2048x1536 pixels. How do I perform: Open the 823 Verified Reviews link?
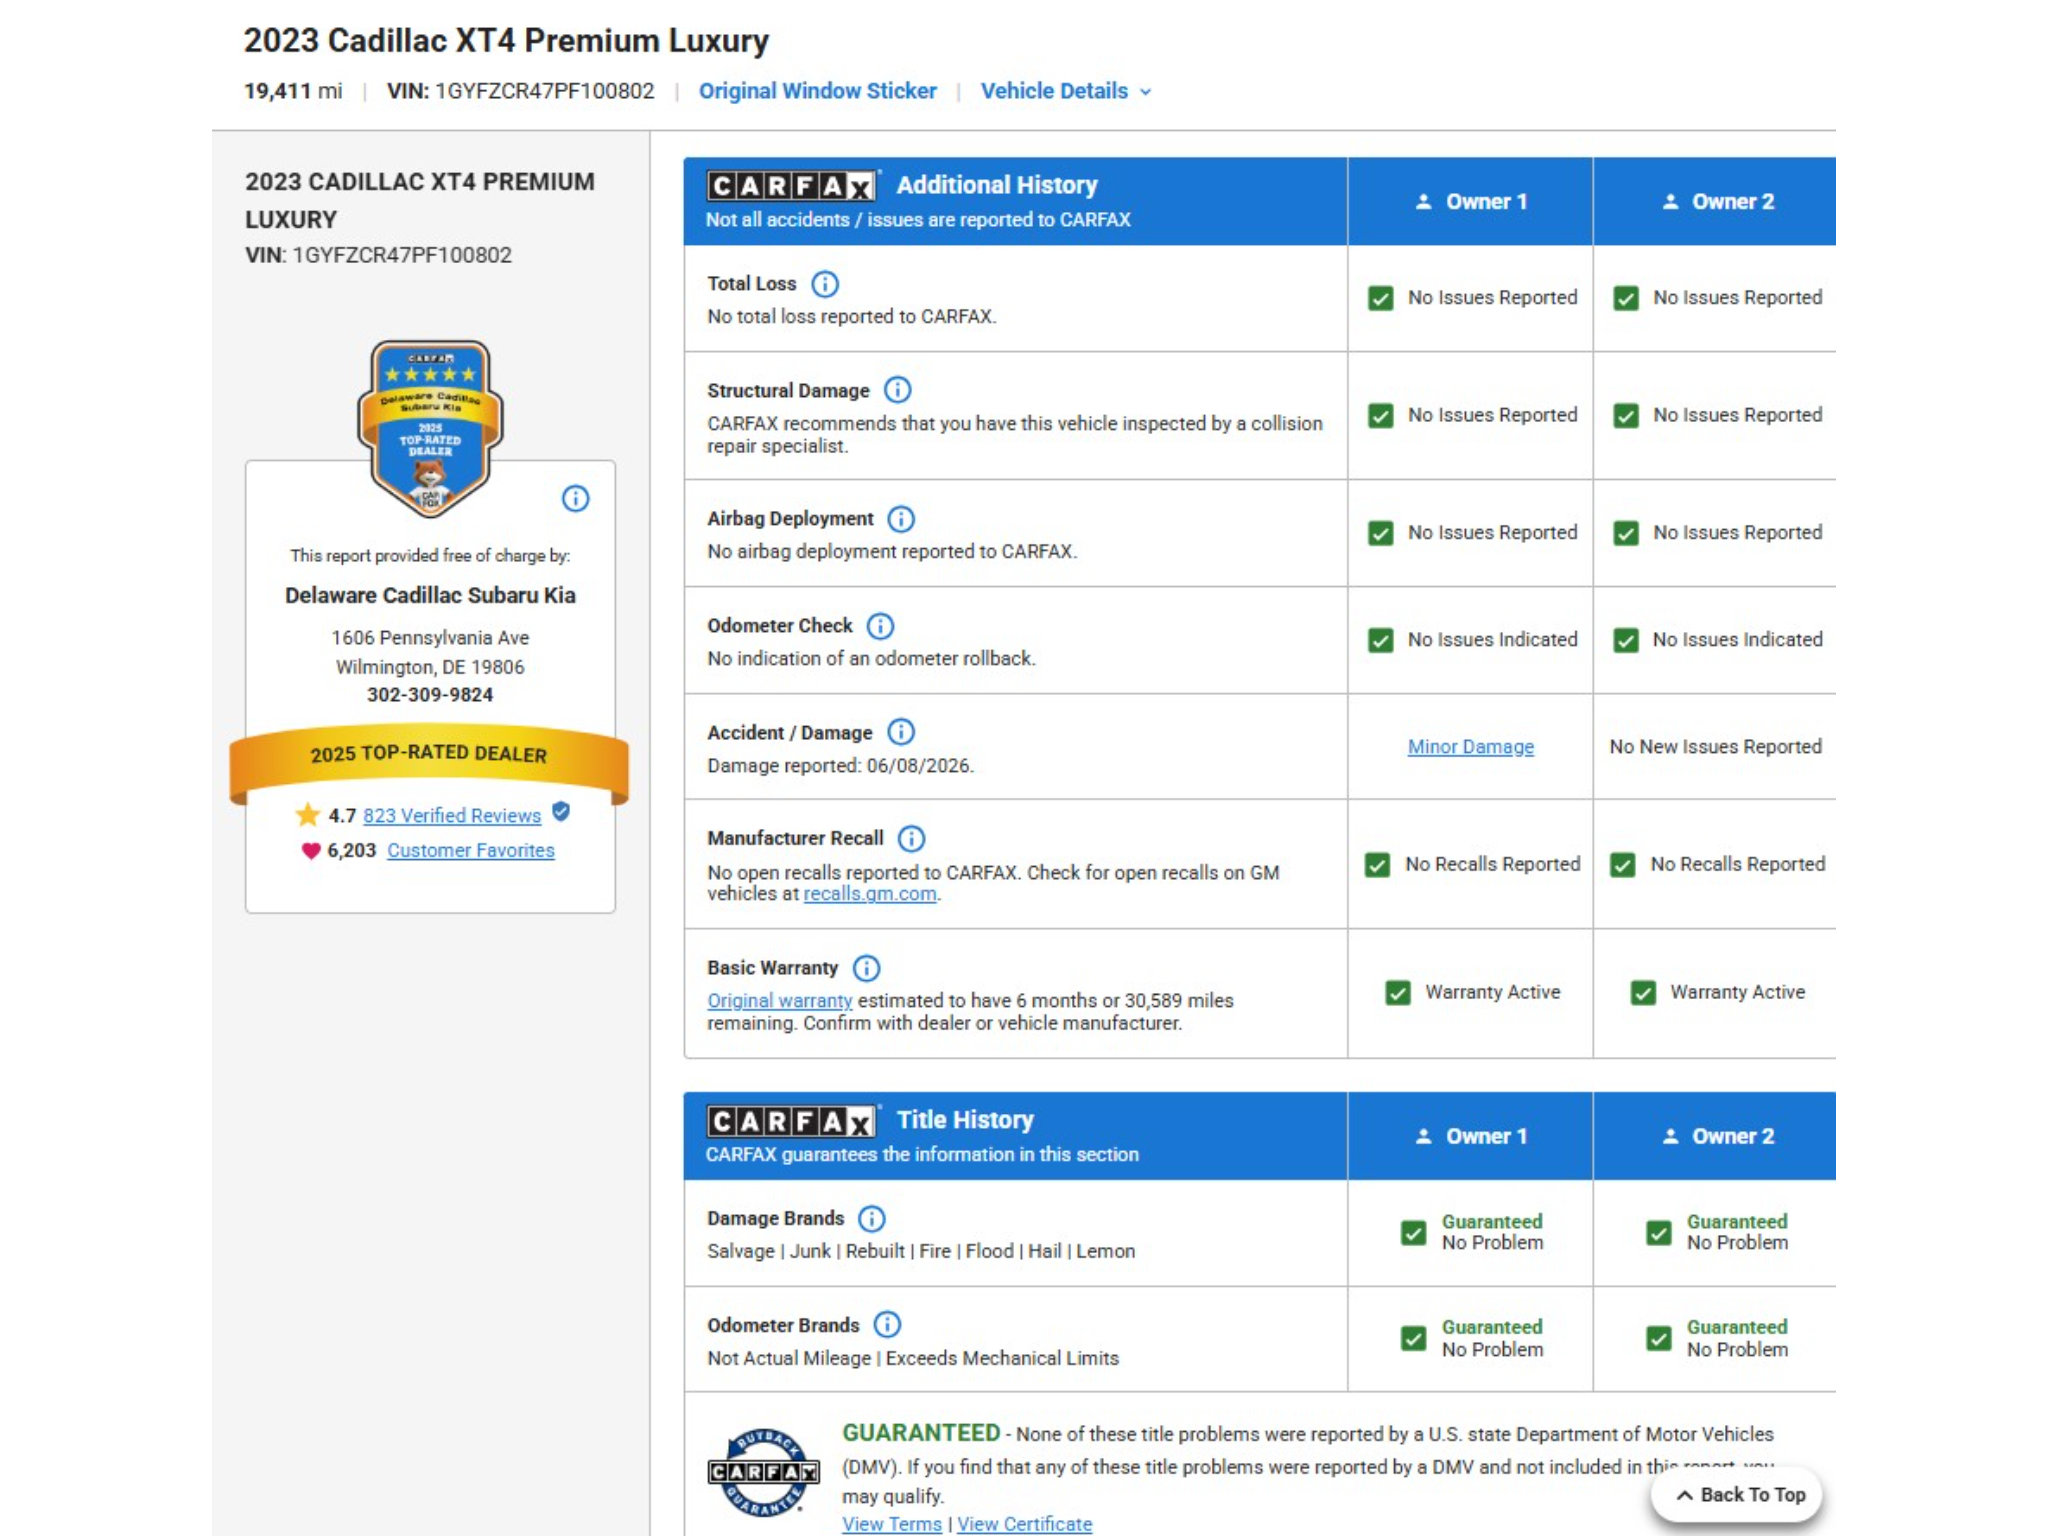pyautogui.click(x=452, y=816)
